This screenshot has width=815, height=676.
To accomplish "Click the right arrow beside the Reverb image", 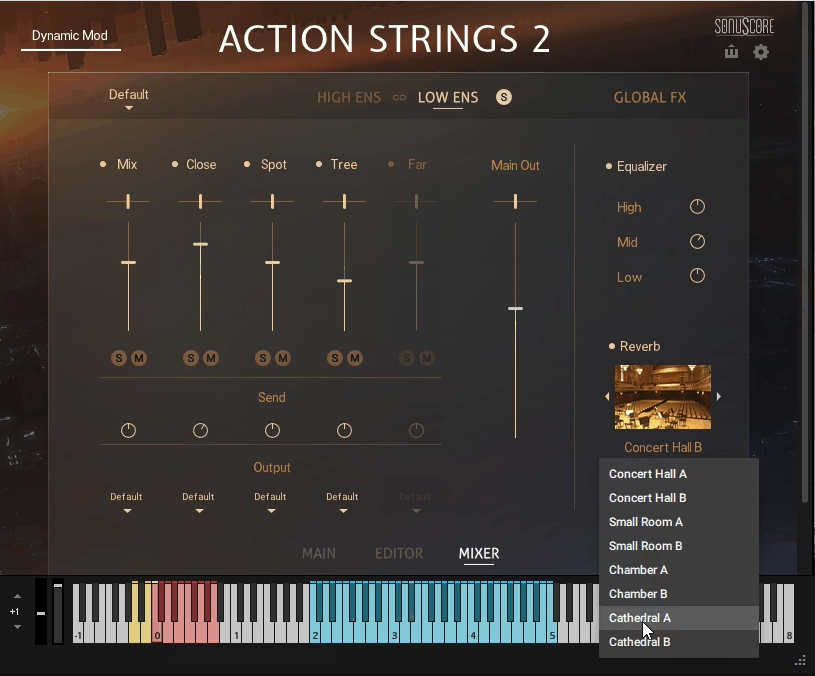I will pos(718,396).
